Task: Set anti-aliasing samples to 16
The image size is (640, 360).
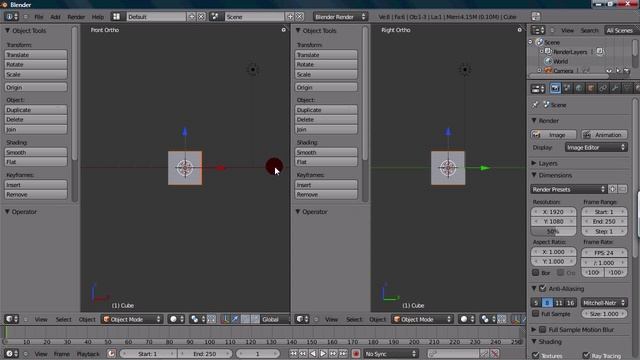Action: pos(570,303)
